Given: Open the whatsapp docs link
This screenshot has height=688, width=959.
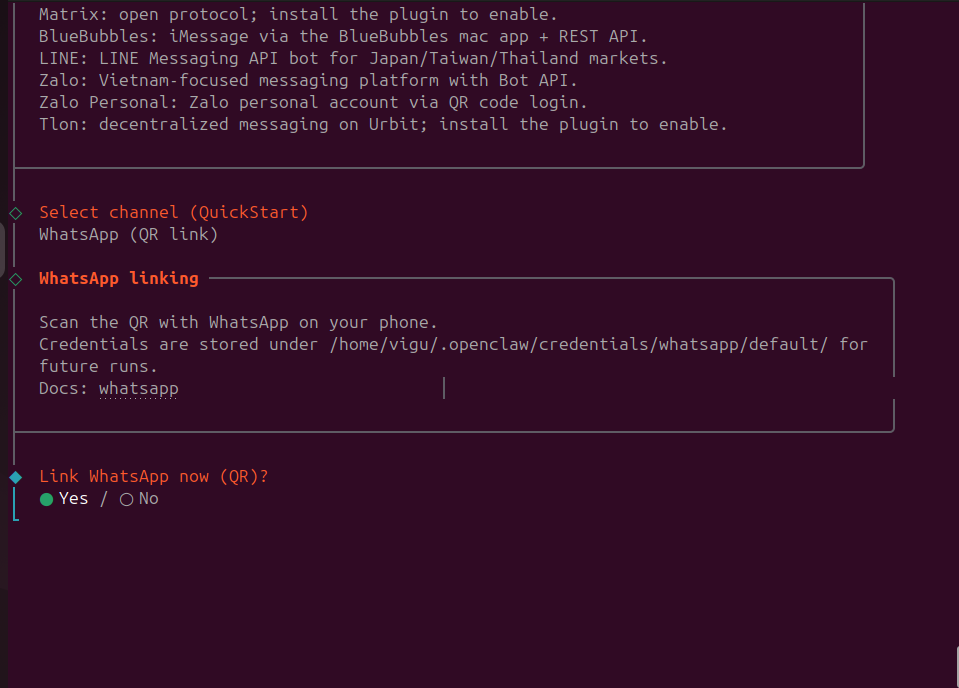Looking at the screenshot, I should click(x=138, y=388).
